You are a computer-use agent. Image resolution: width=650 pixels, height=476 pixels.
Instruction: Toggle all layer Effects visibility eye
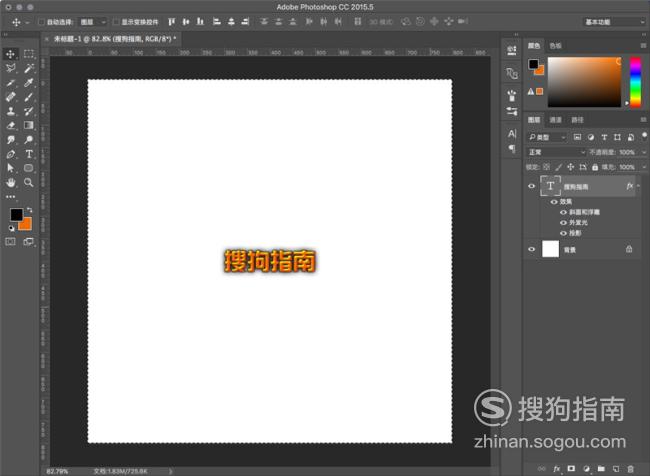(554, 202)
